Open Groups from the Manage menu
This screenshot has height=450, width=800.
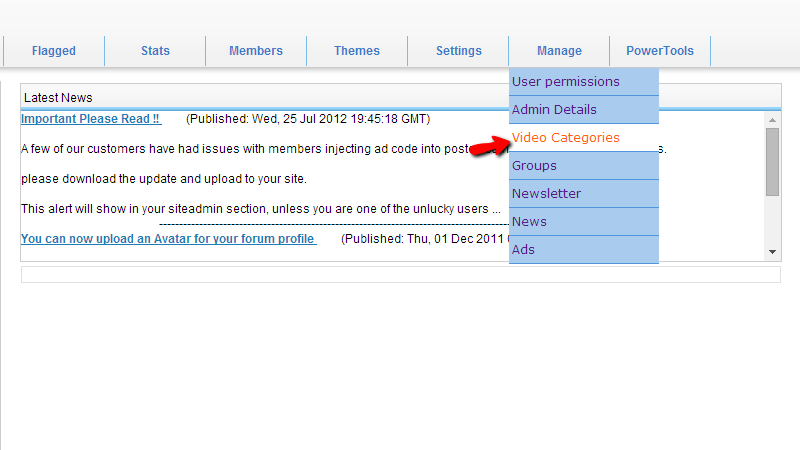coord(584,166)
